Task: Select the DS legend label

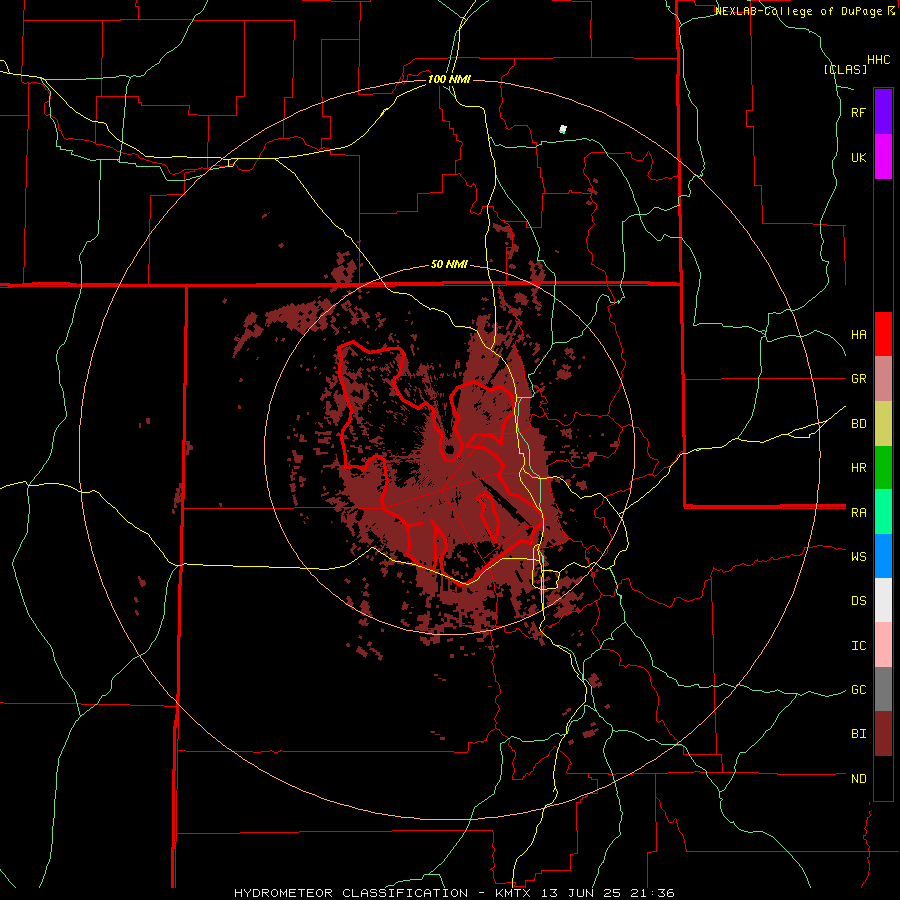Action: point(859,601)
